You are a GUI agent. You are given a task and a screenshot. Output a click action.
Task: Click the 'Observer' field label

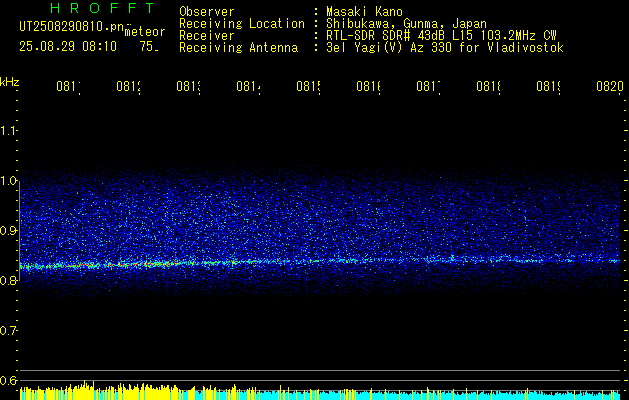click(207, 11)
